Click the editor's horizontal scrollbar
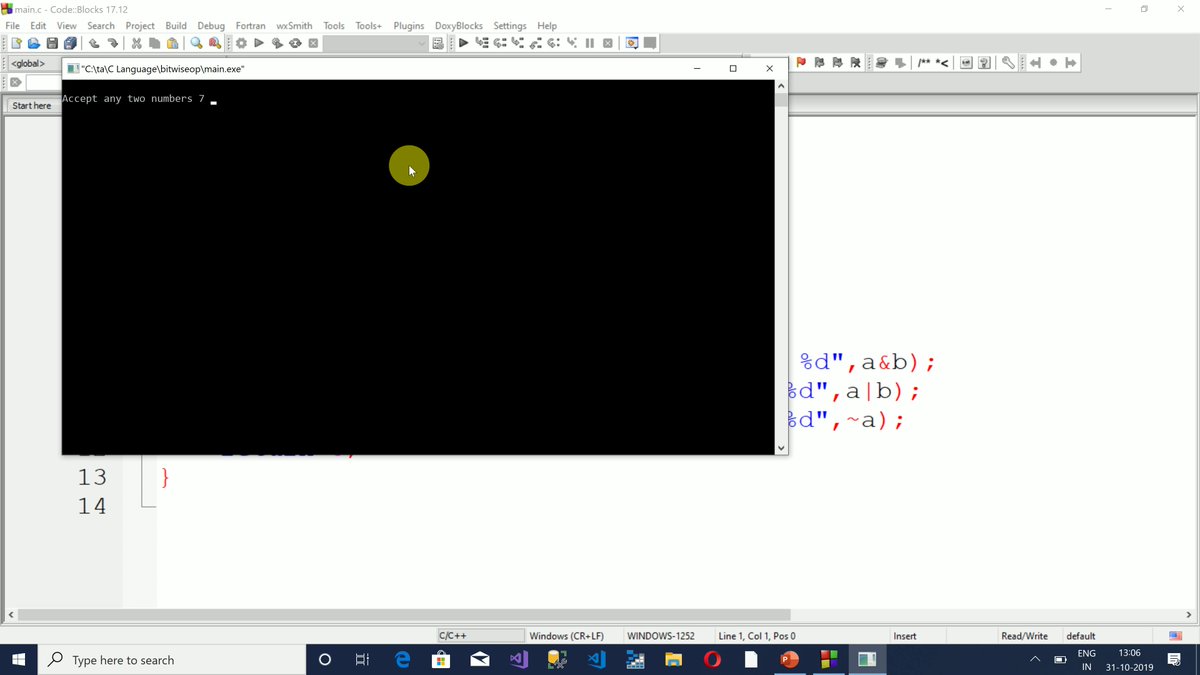This screenshot has width=1200, height=675. [404, 615]
